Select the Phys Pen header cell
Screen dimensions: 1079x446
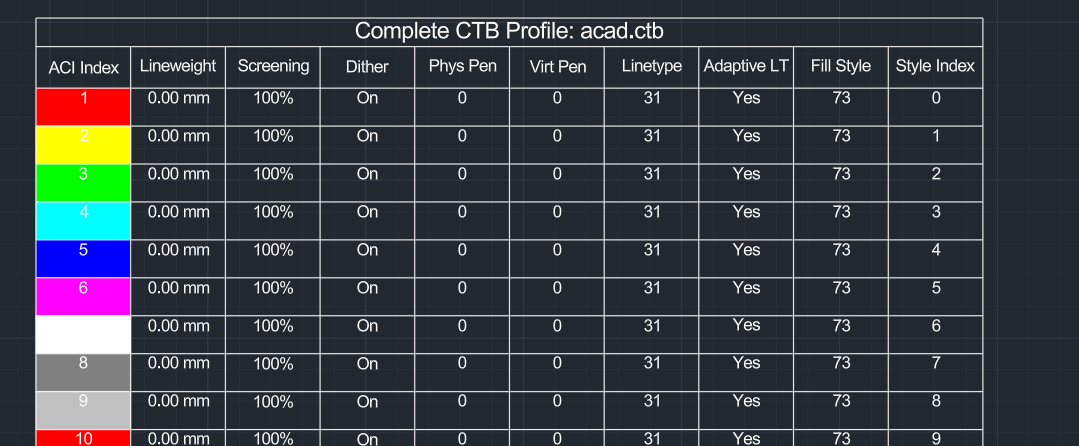(462, 67)
